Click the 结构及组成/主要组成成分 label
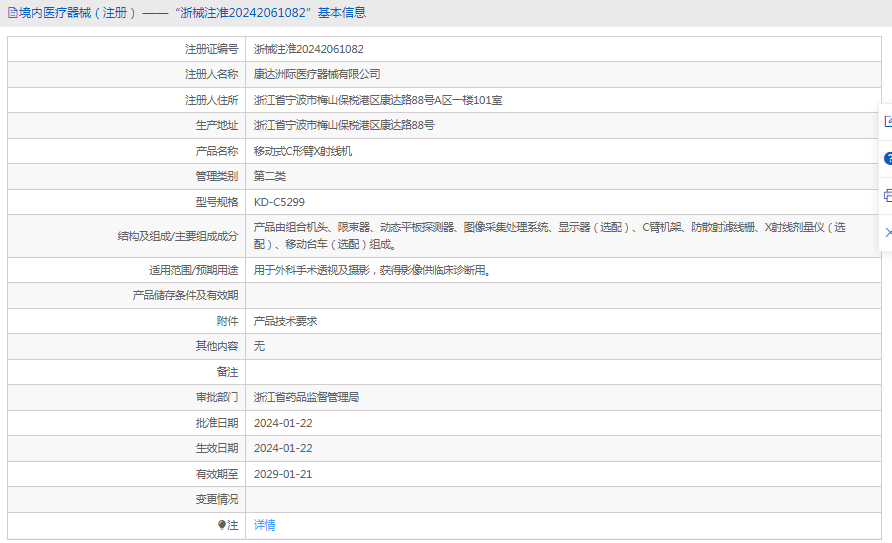The height and width of the screenshot is (543, 892). [178, 236]
